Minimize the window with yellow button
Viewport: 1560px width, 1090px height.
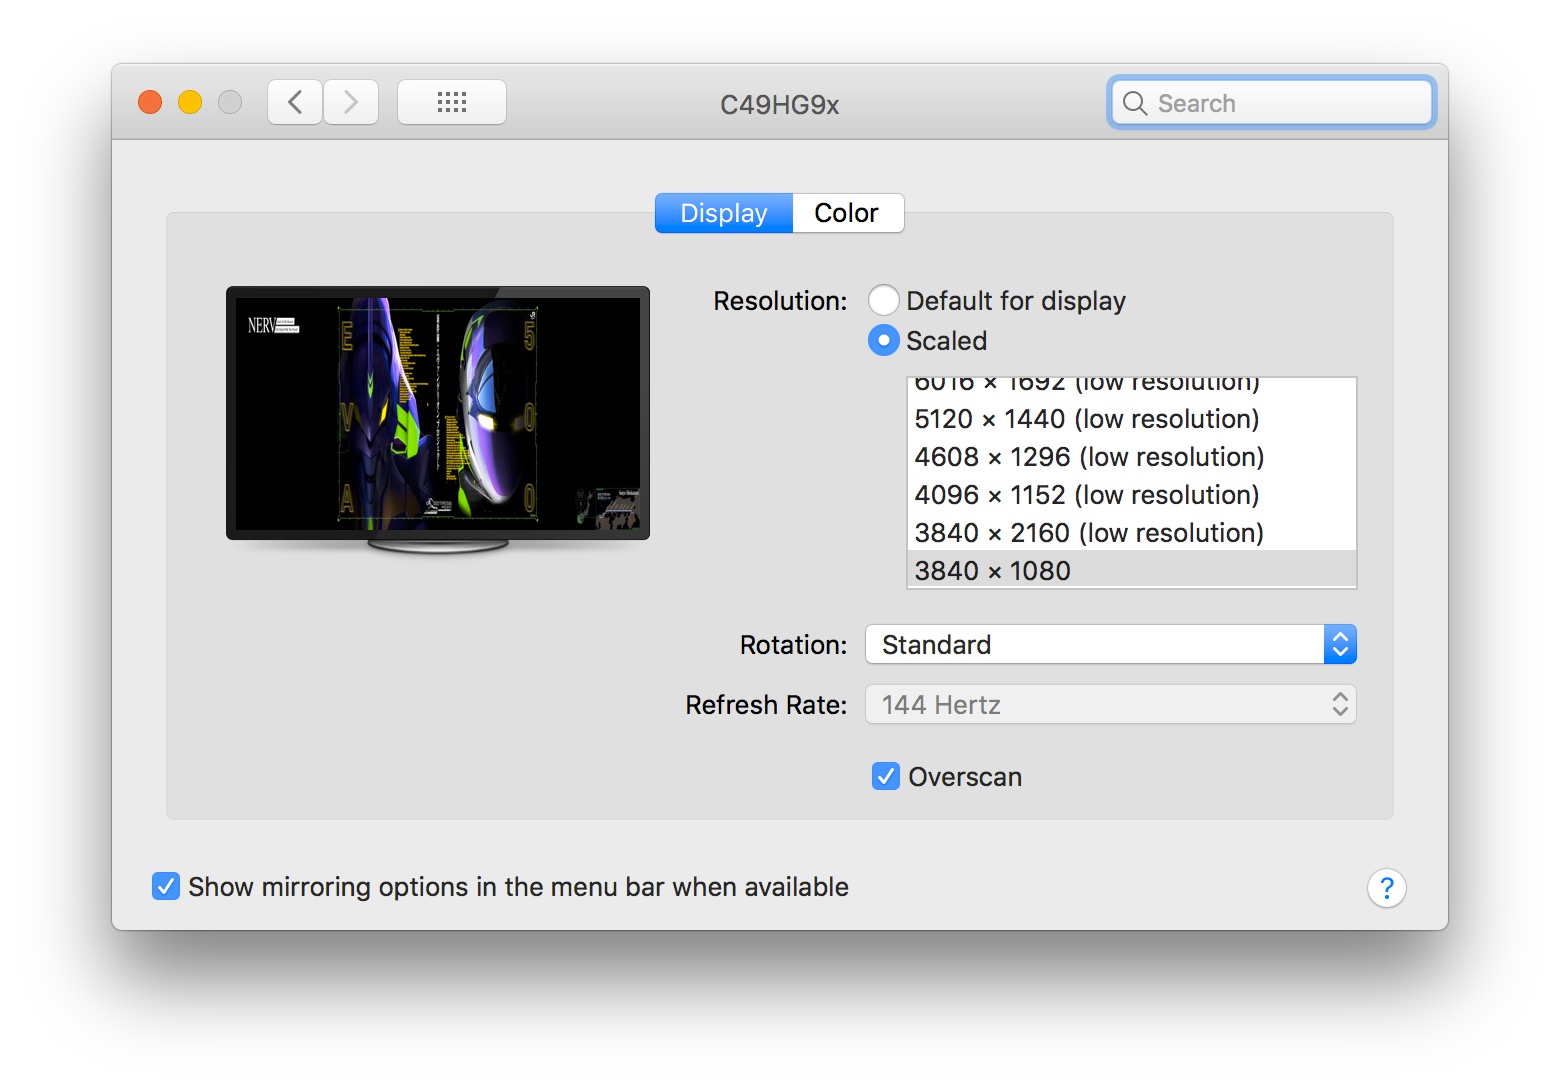tap(190, 102)
